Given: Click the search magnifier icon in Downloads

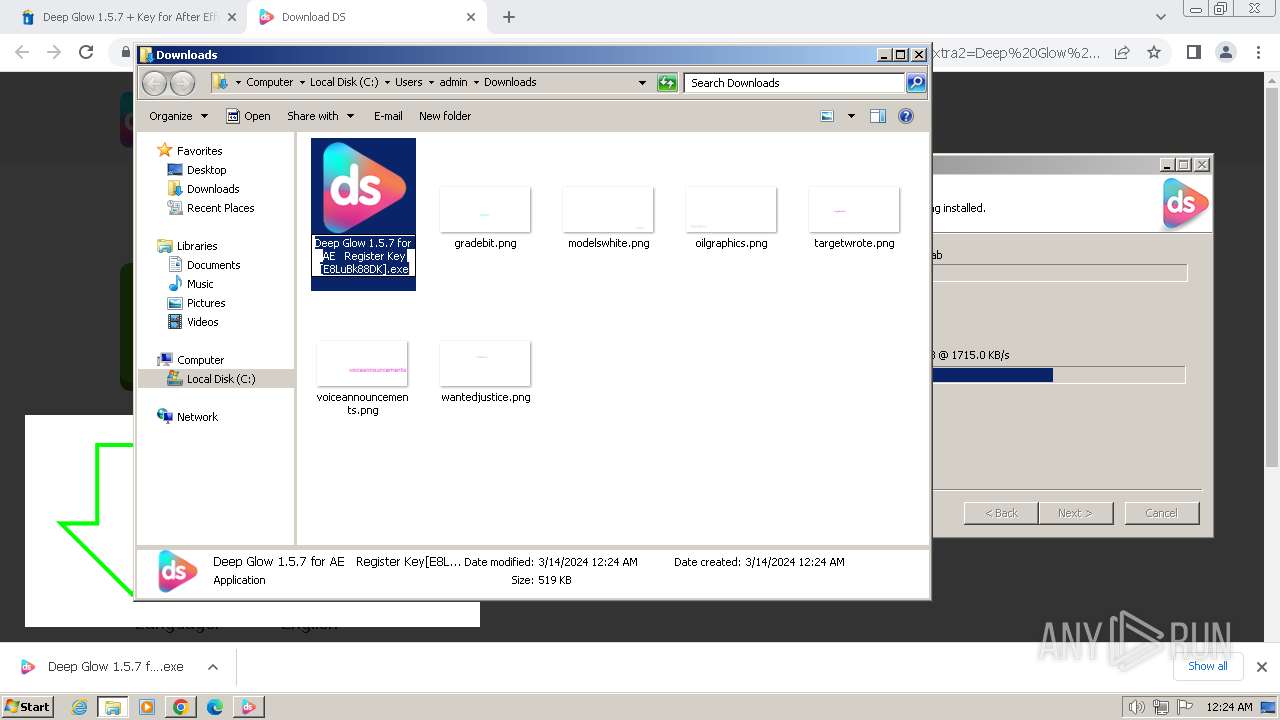Looking at the screenshot, I should tap(916, 83).
